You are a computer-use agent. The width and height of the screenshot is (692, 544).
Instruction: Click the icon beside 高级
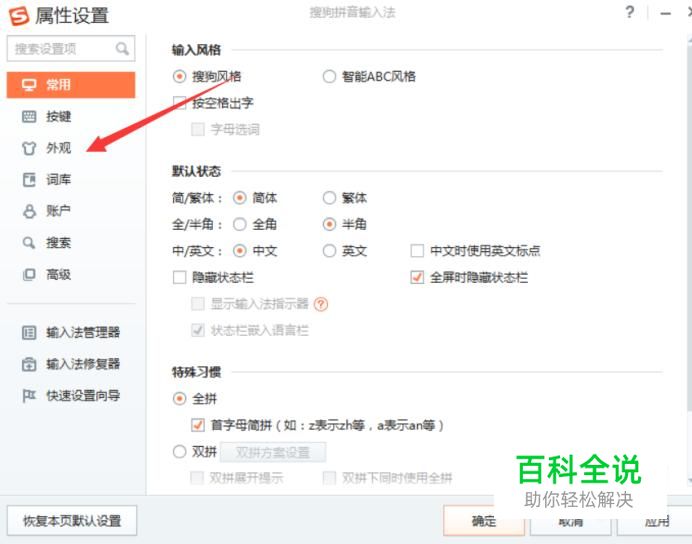point(29,274)
